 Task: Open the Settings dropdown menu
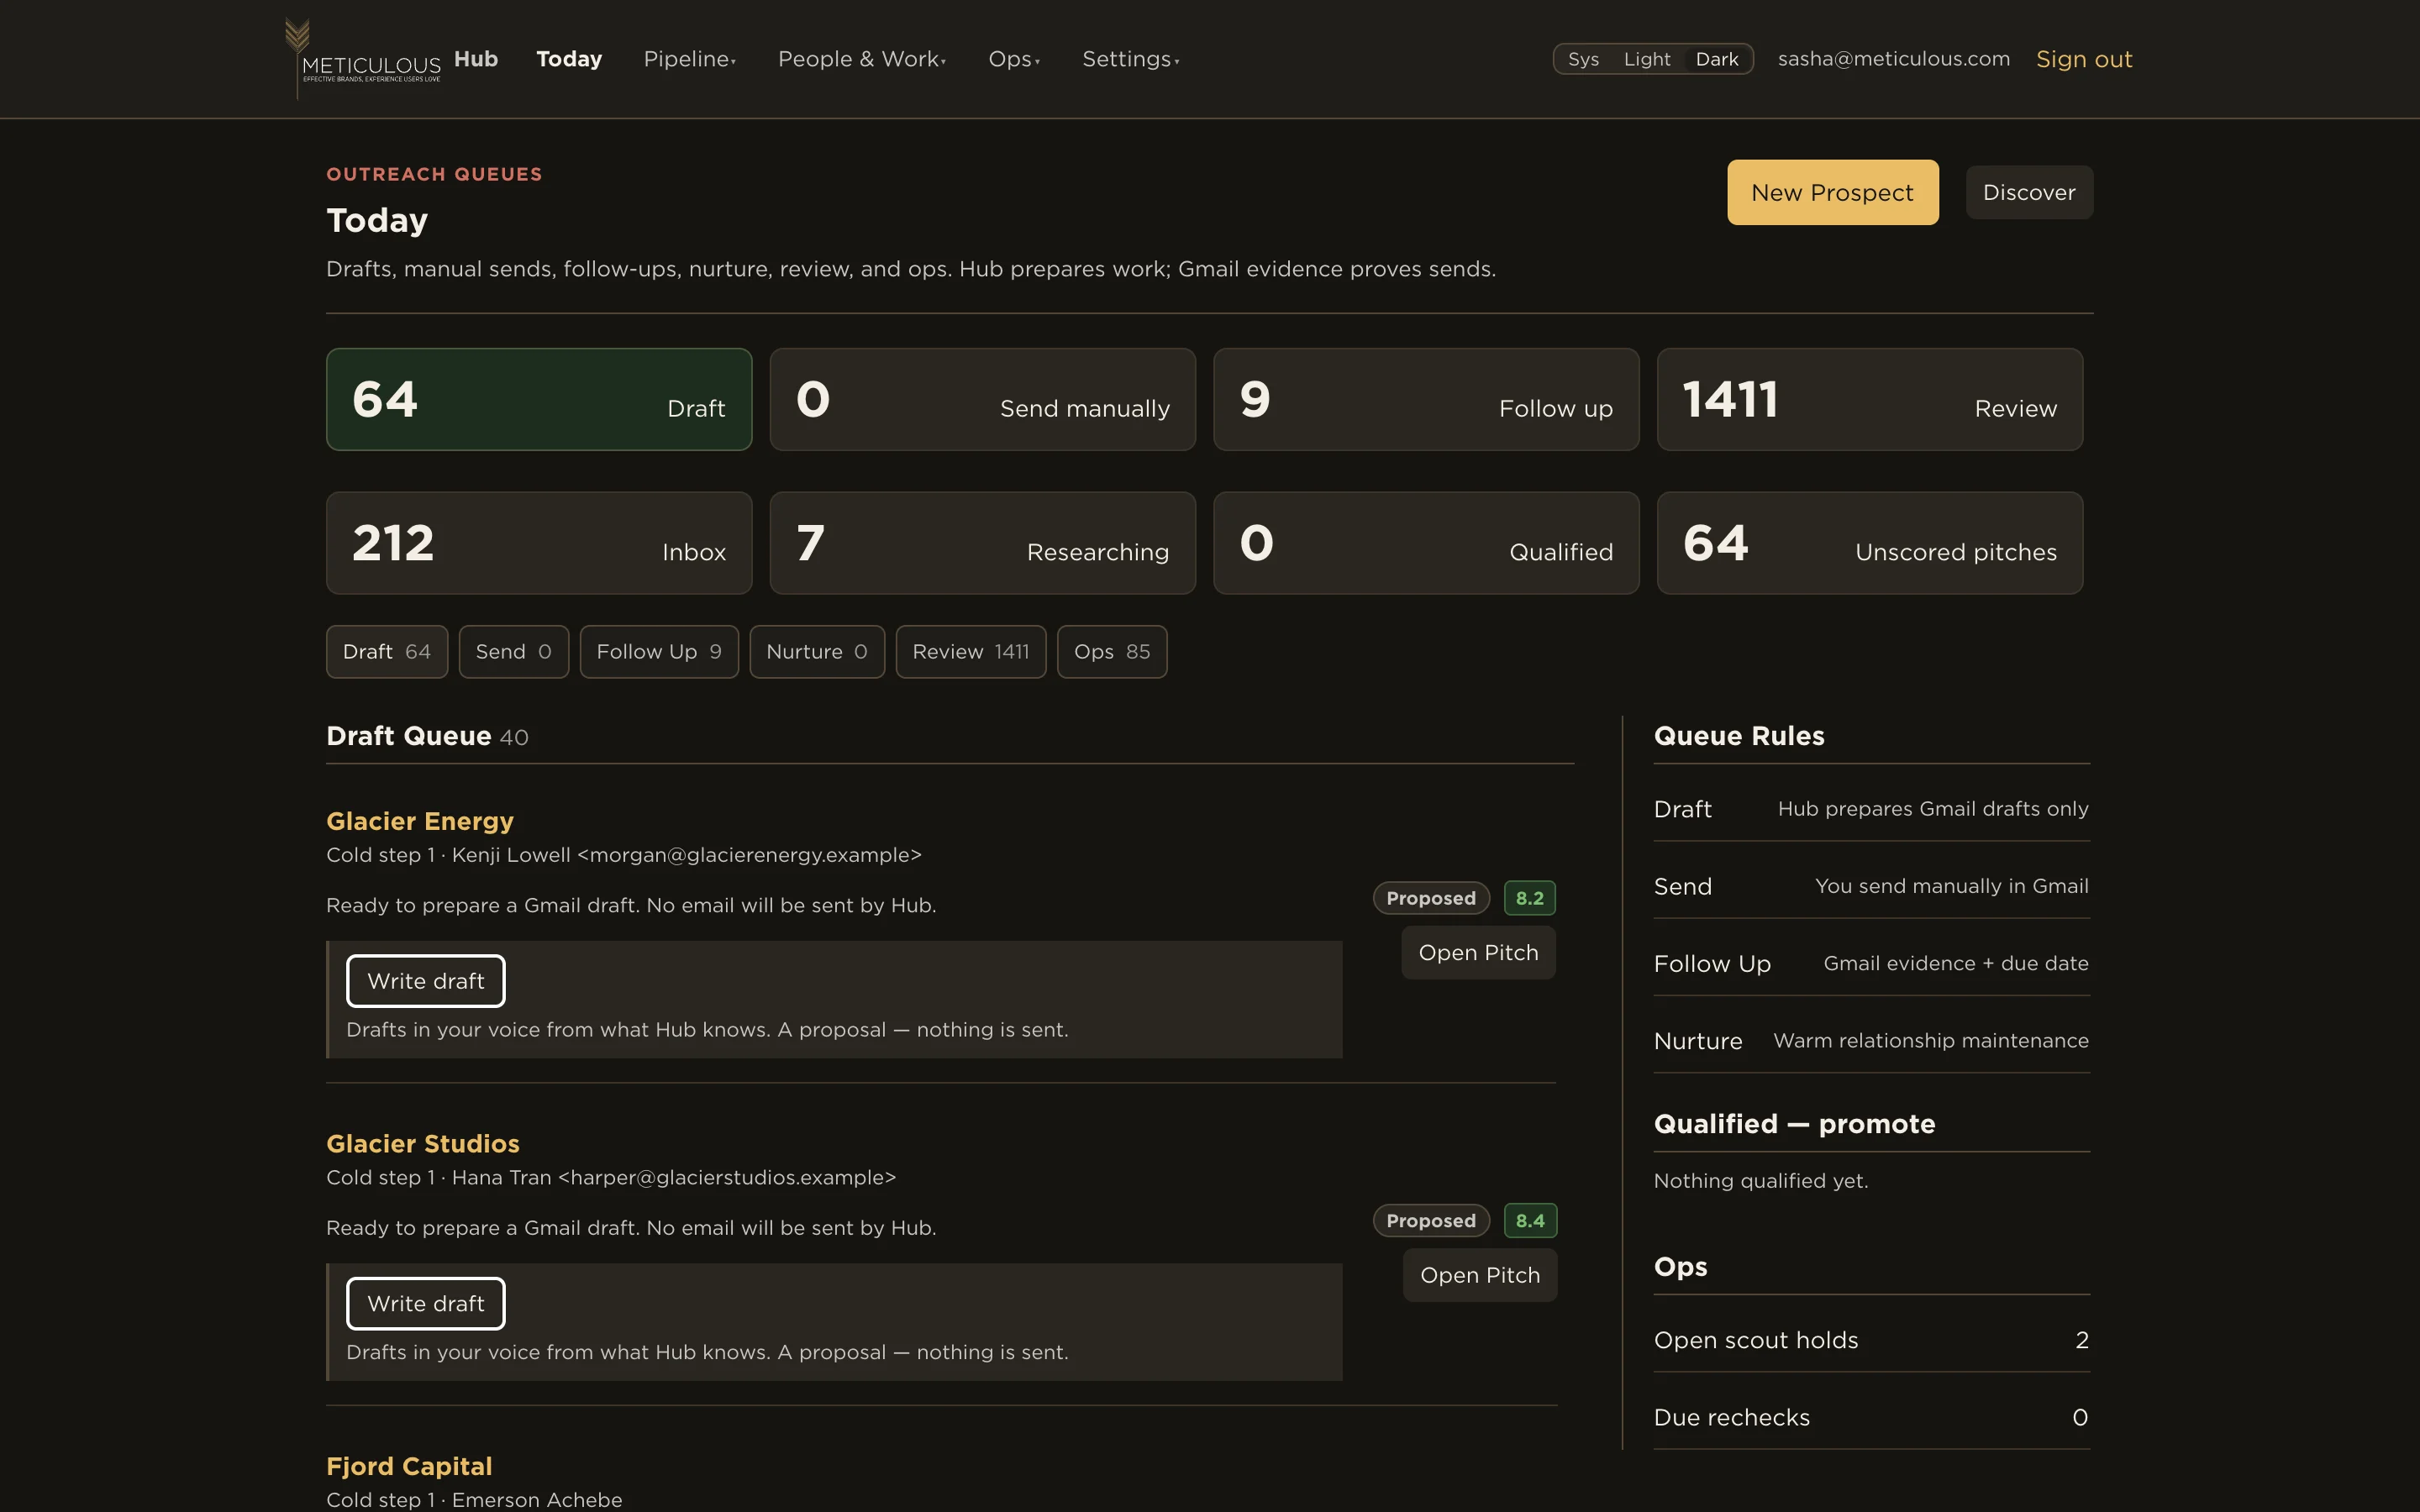(1131, 59)
